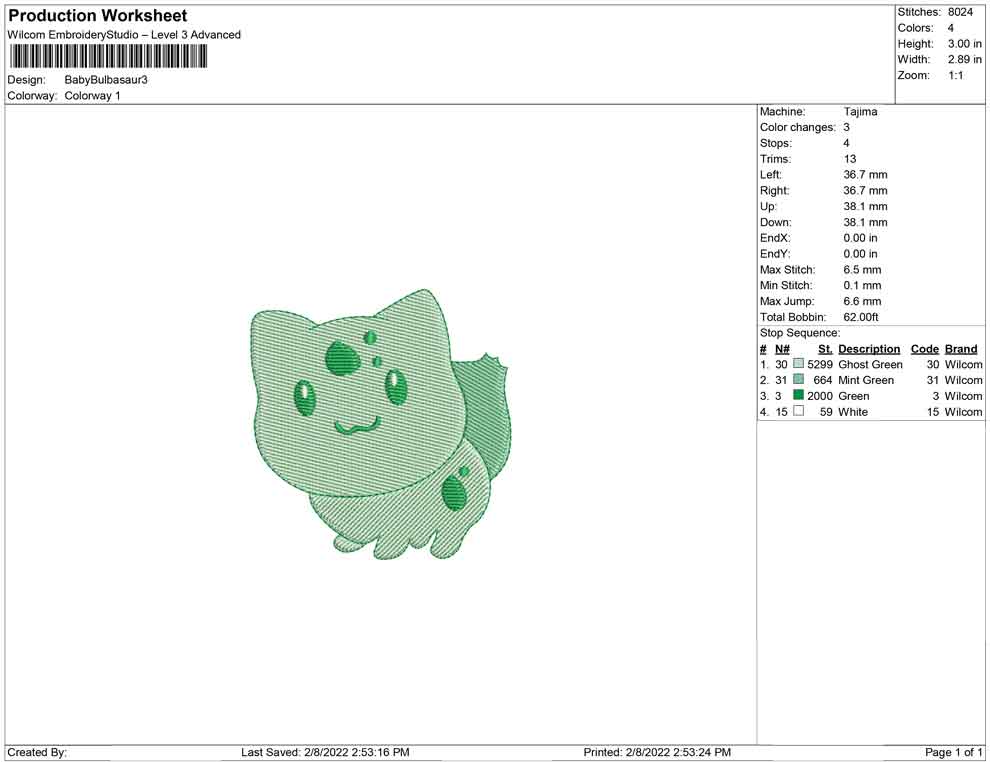Click the Stitches count 8024
This screenshot has width=990, height=762.
(960, 12)
